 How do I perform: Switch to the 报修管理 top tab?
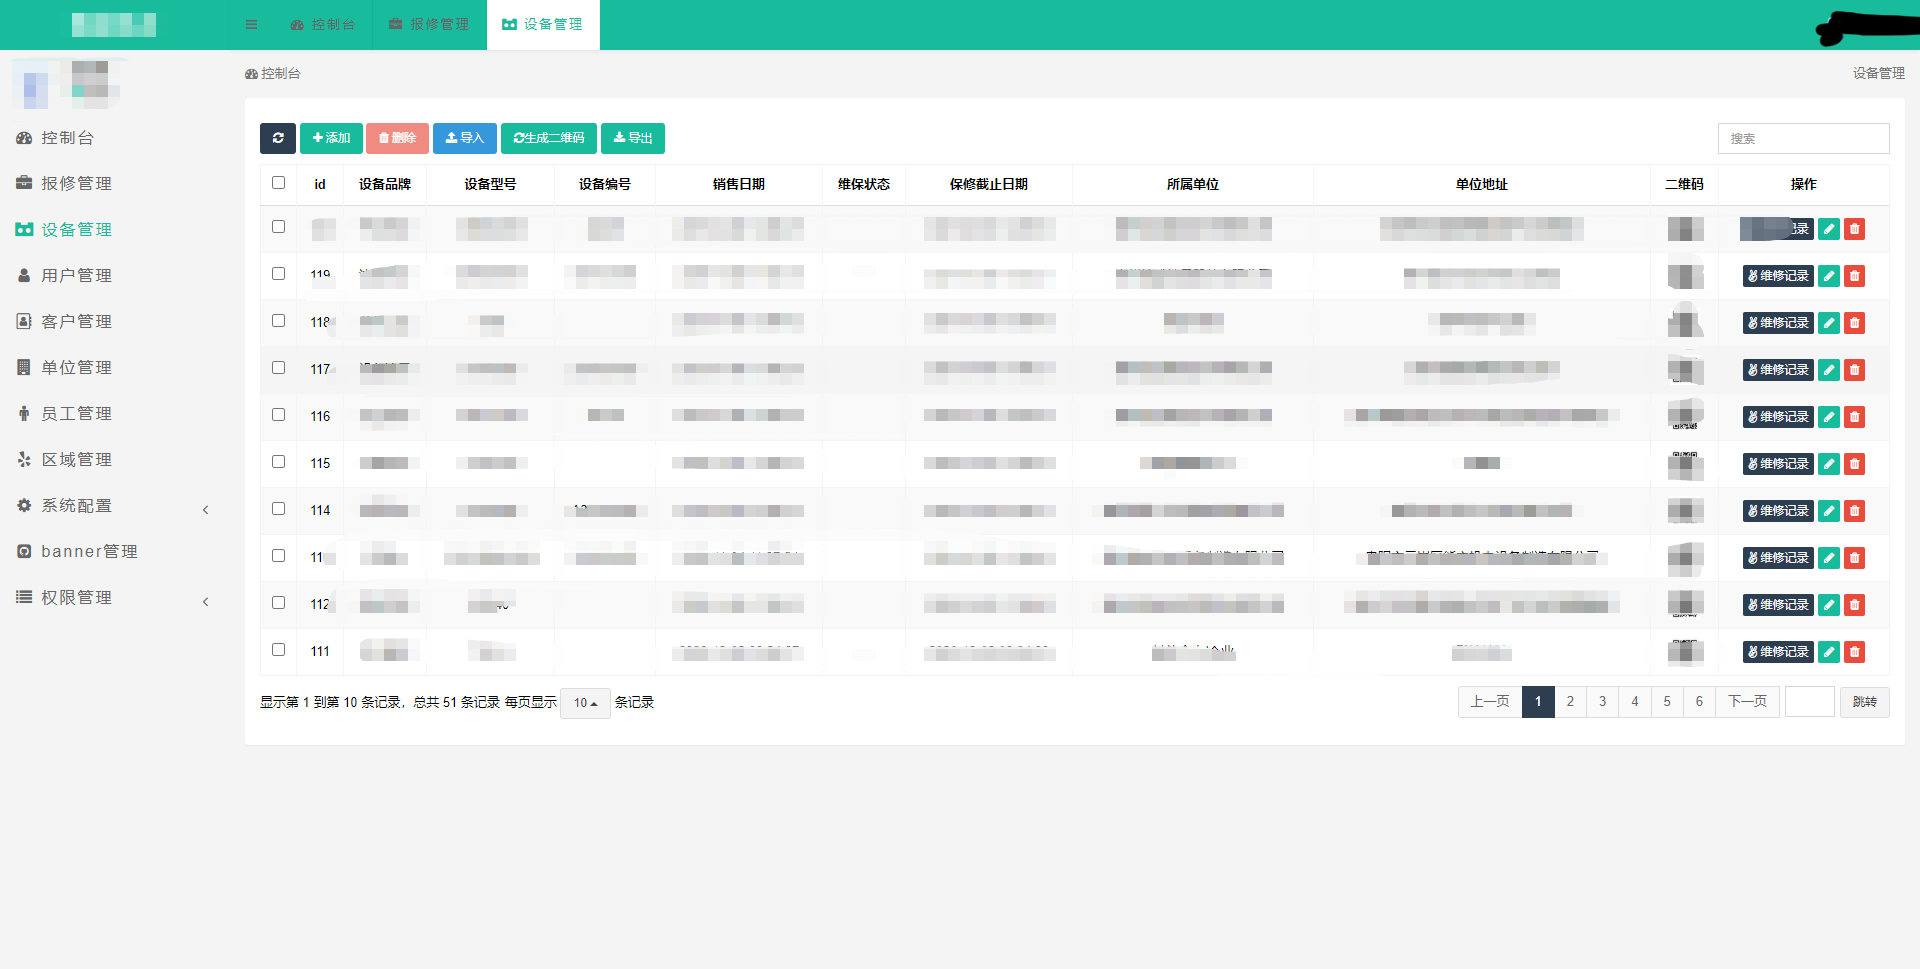pos(429,24)
